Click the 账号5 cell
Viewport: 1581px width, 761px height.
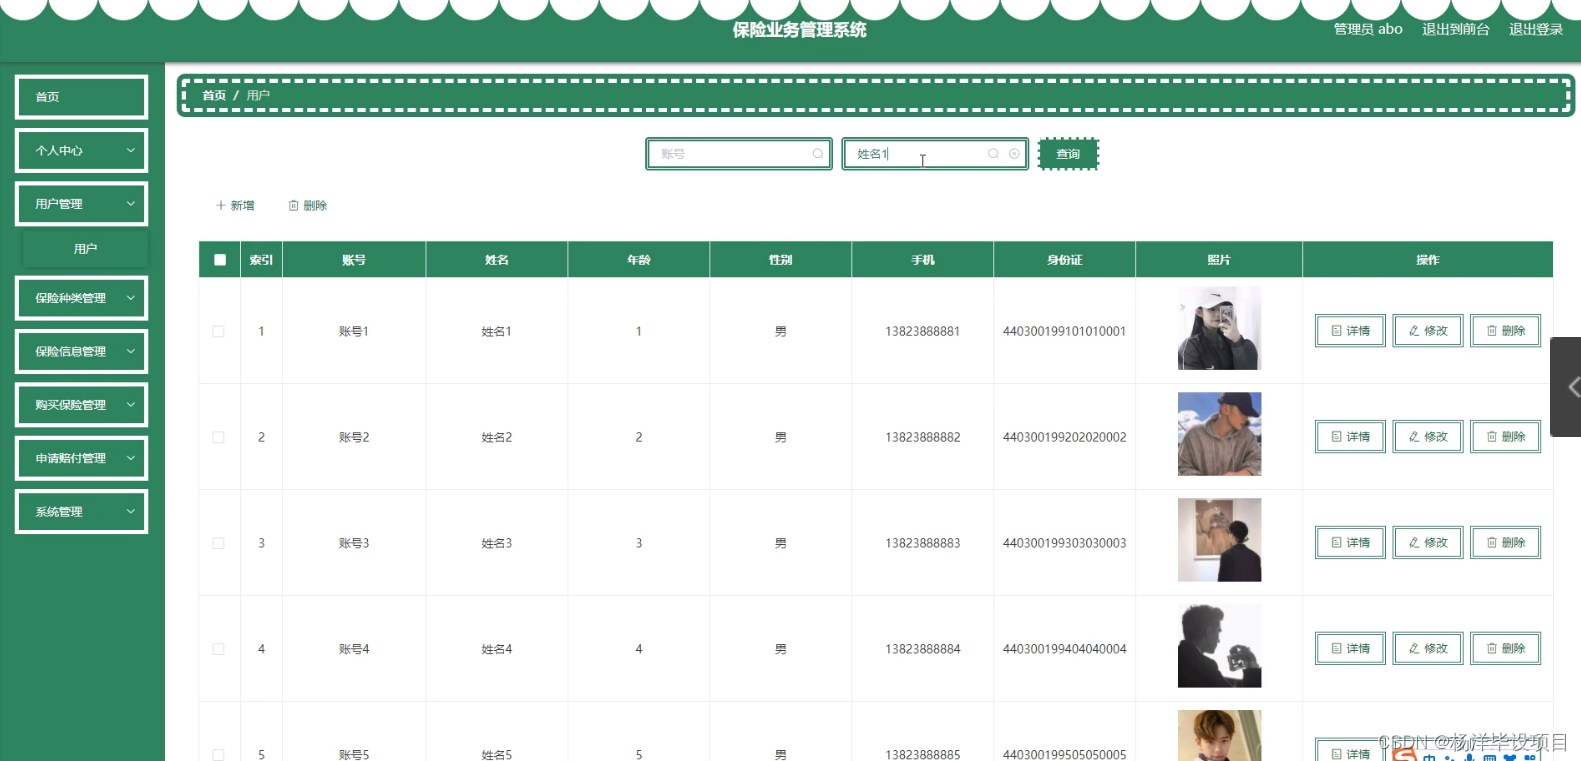pos(354,755)
